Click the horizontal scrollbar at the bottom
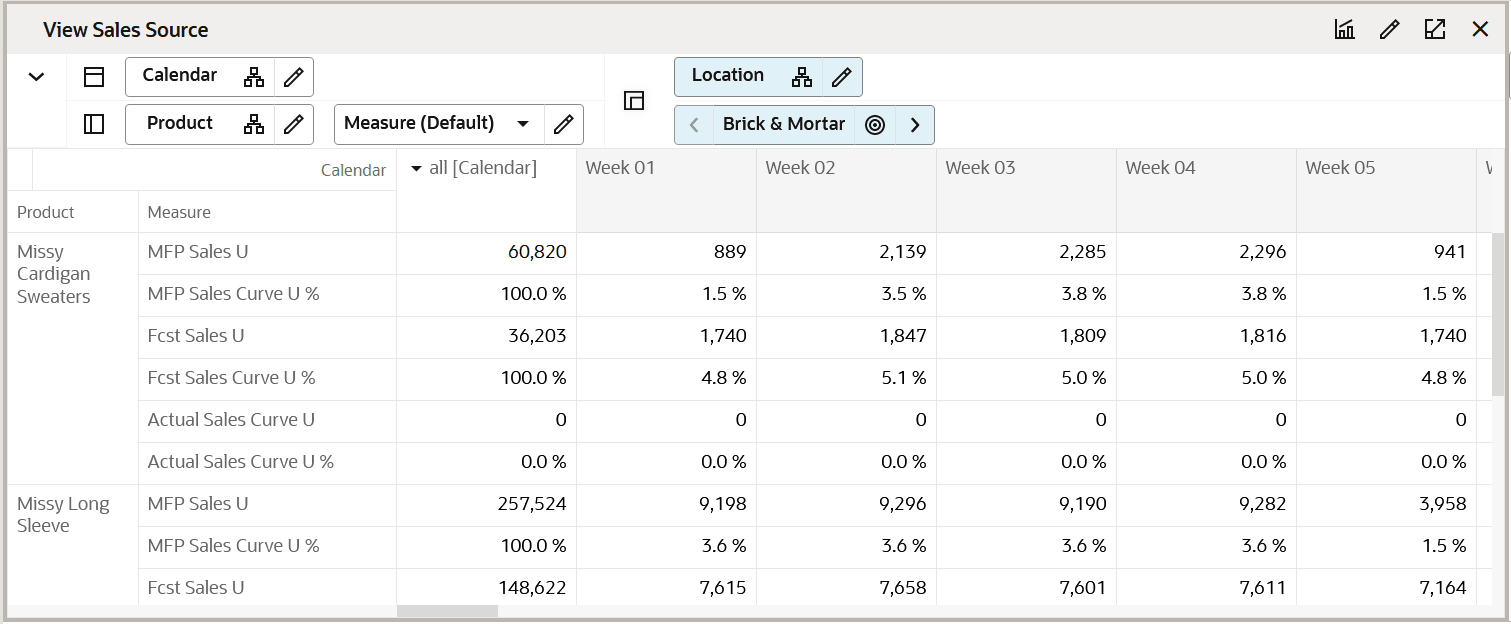Screen dimensions: 1511x624 pyautogui.click(x=447, y=610)
